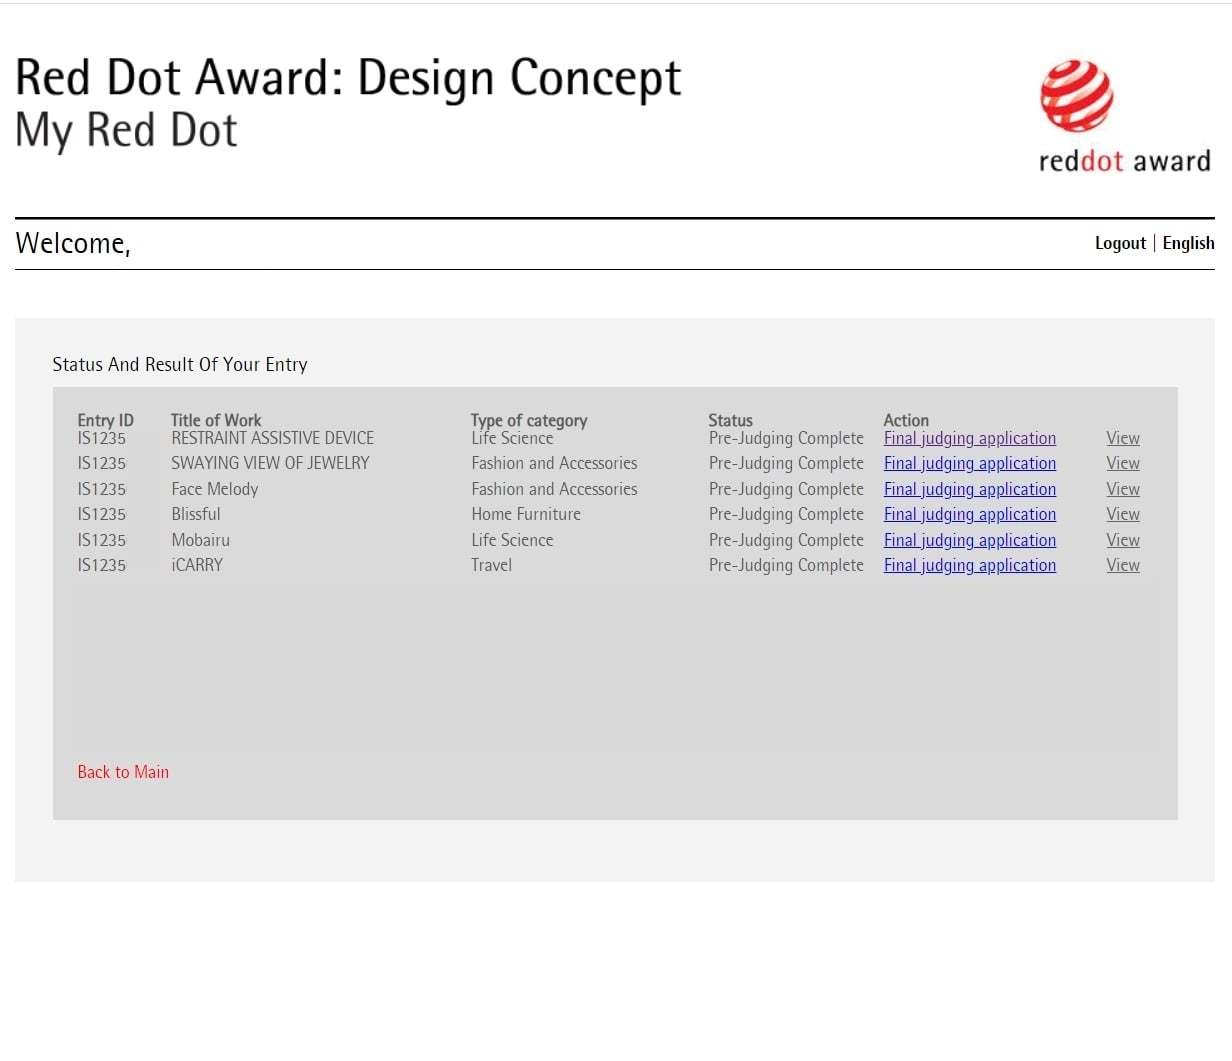Open Final judging application for RESTRAINT ASSISTIVE DEVICE

point(970,438)
